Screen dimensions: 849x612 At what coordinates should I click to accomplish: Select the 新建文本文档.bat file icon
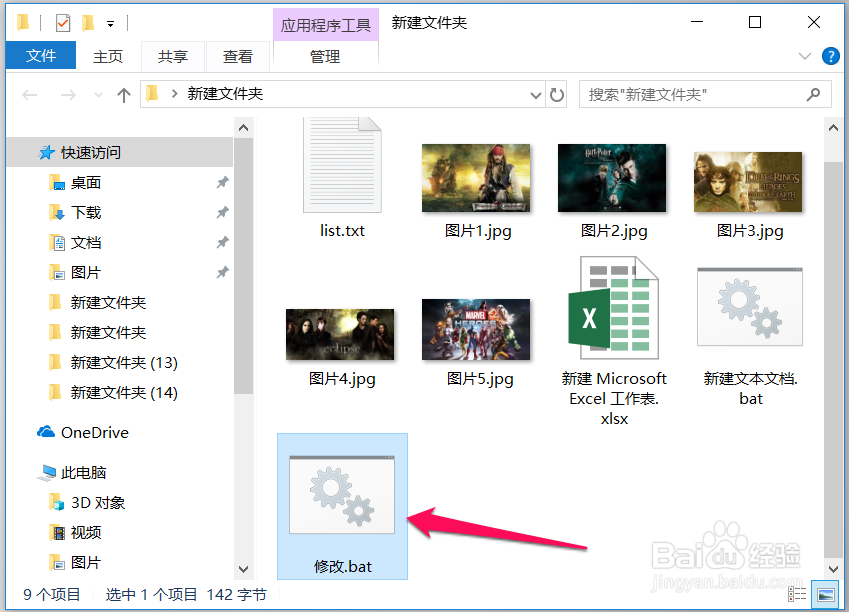750,307
